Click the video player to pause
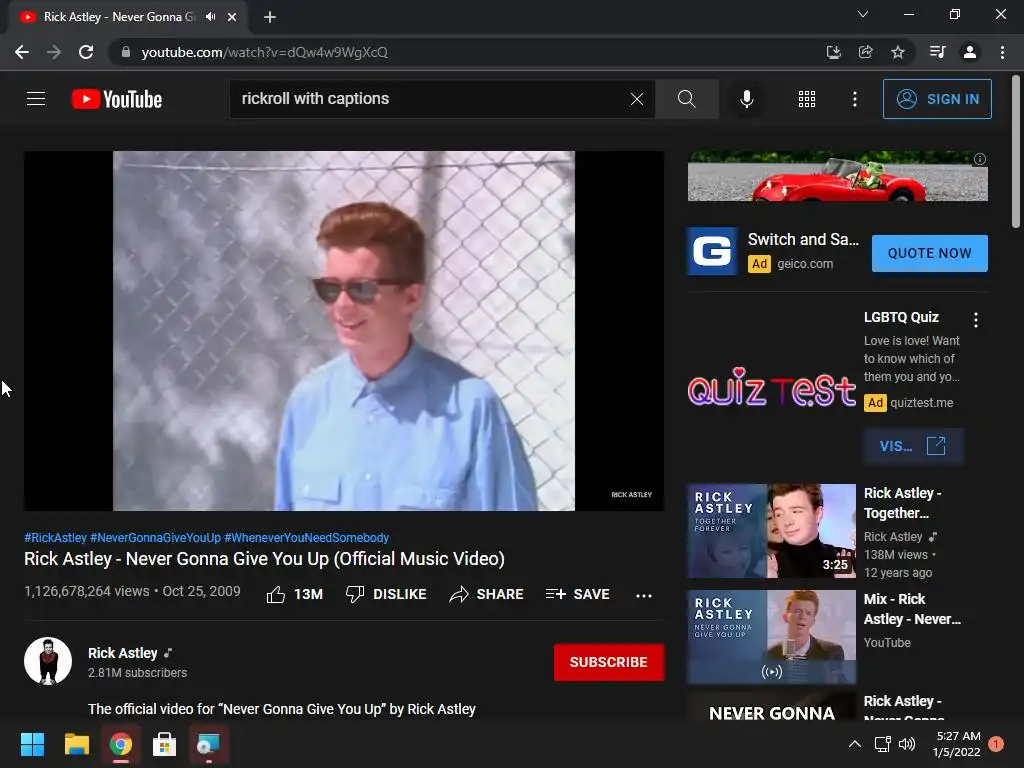This screenshot has width=1024, height=768. (344, 330)
